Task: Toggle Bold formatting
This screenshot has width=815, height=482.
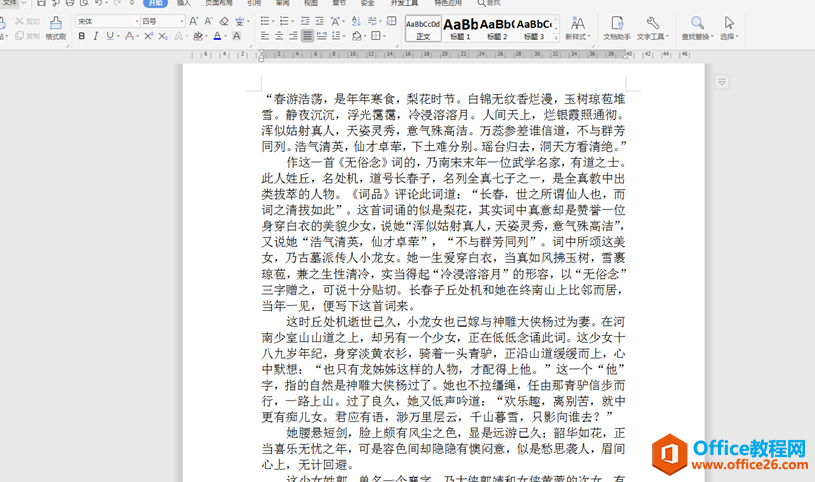Action: (82, 36)
